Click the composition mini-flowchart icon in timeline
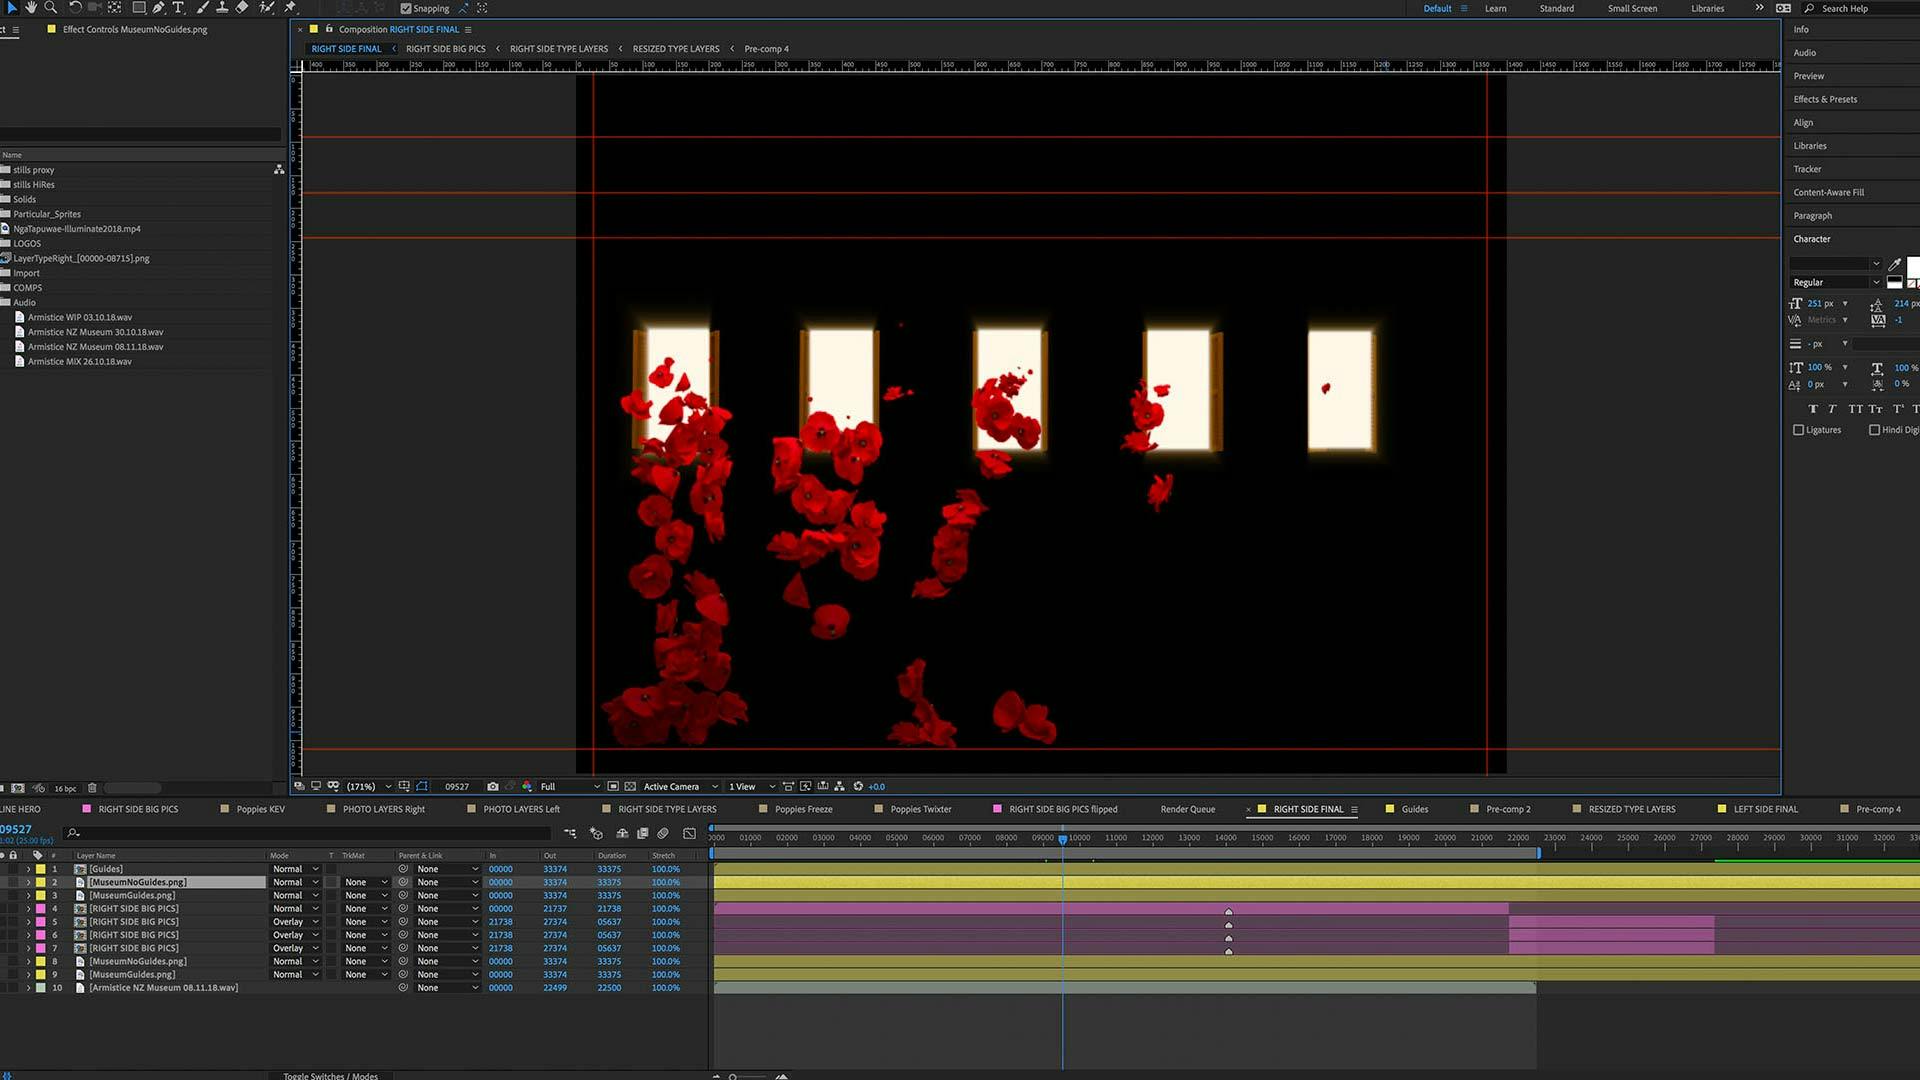1920x1080 pixels. [570, 833]
